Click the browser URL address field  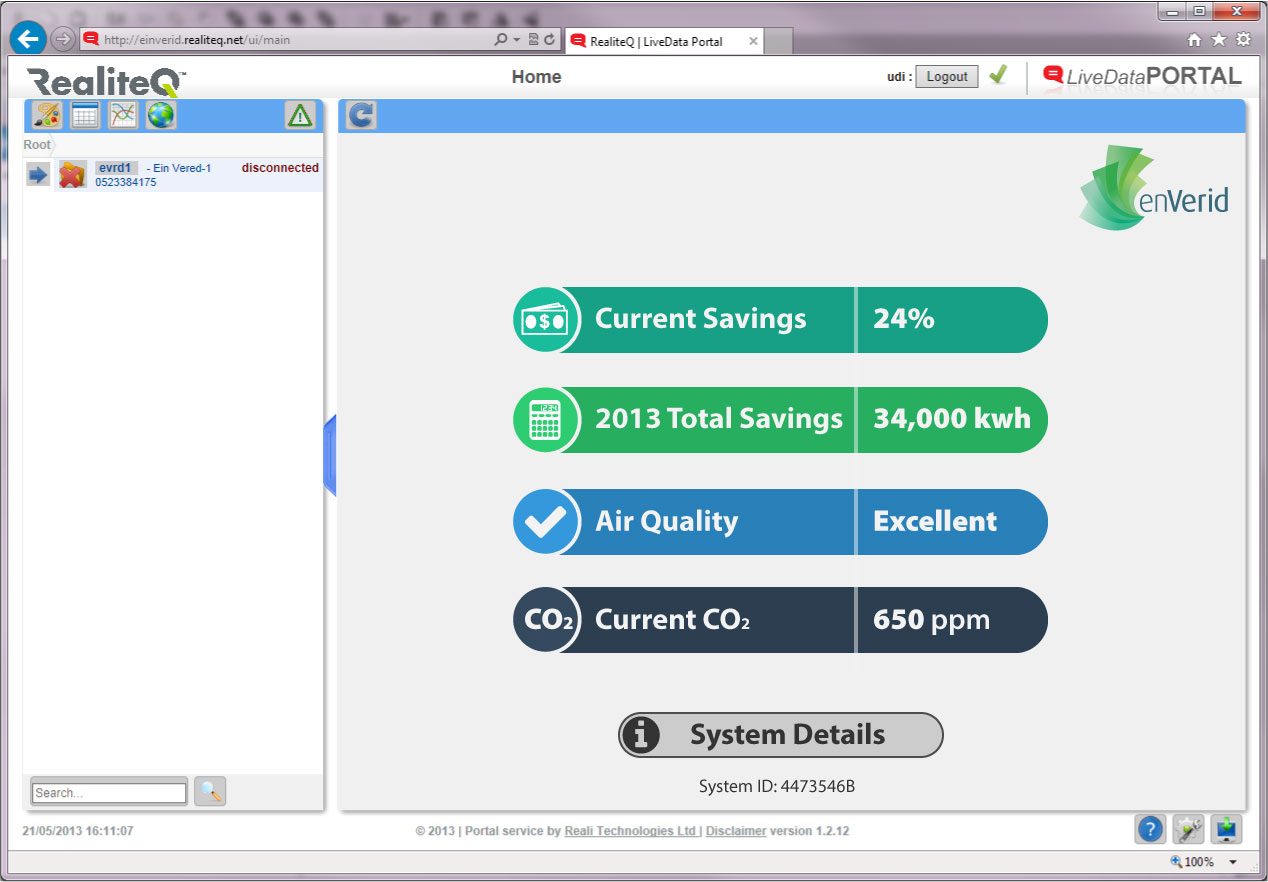[x=290, y=40]
